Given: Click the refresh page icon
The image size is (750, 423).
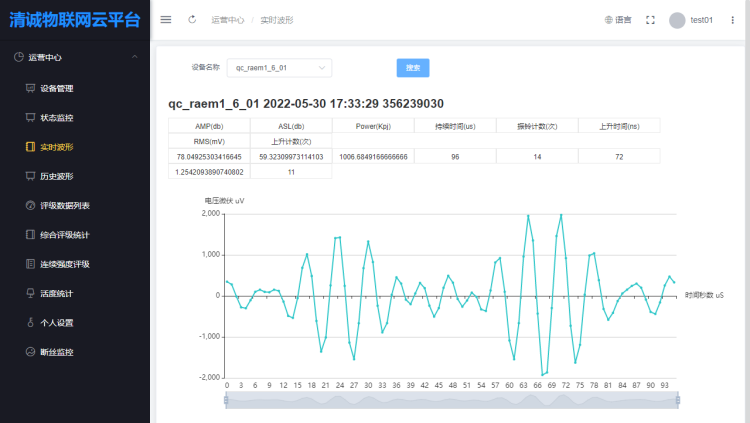Looking at the screenshot, I should [x=192, y=20].
